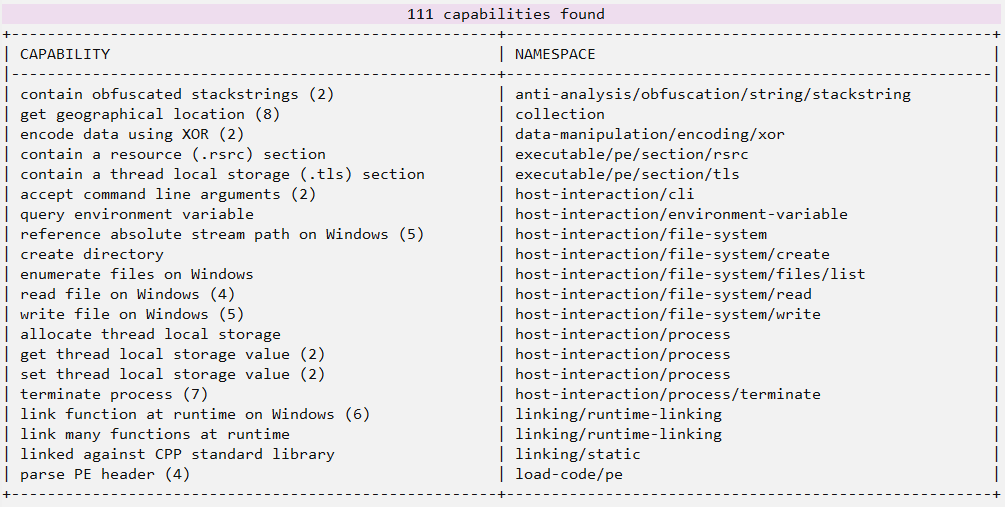The height and width of the screenshot is (507, 1005).
Task: Select 'contain a resource (.rsrc) section' text
Action: click(x=173, y=154)
